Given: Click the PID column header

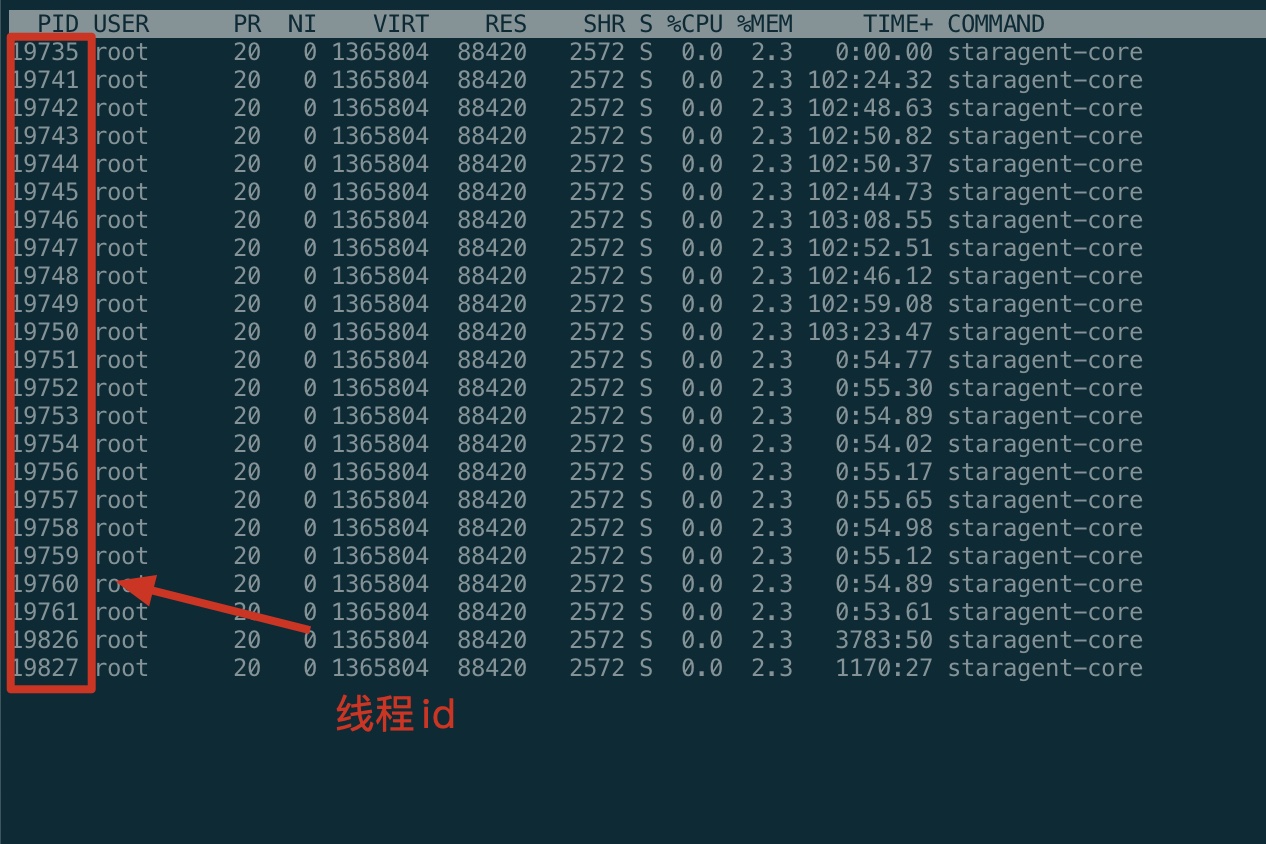Looking at the screenshot, I should [x=58, y=24].
